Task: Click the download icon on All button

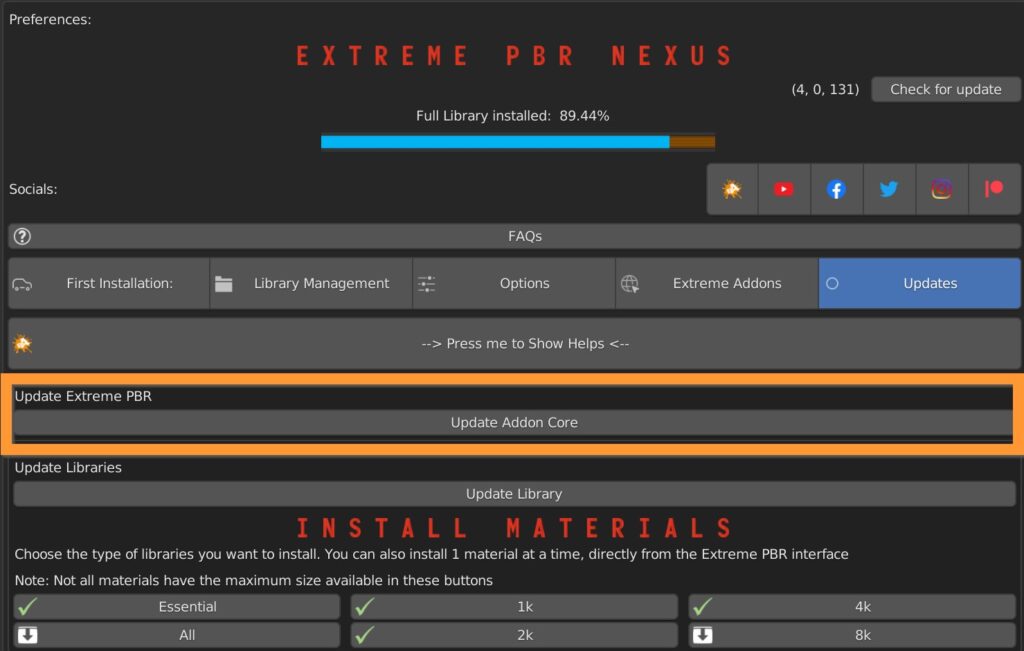Action: [x=27, y=635]
